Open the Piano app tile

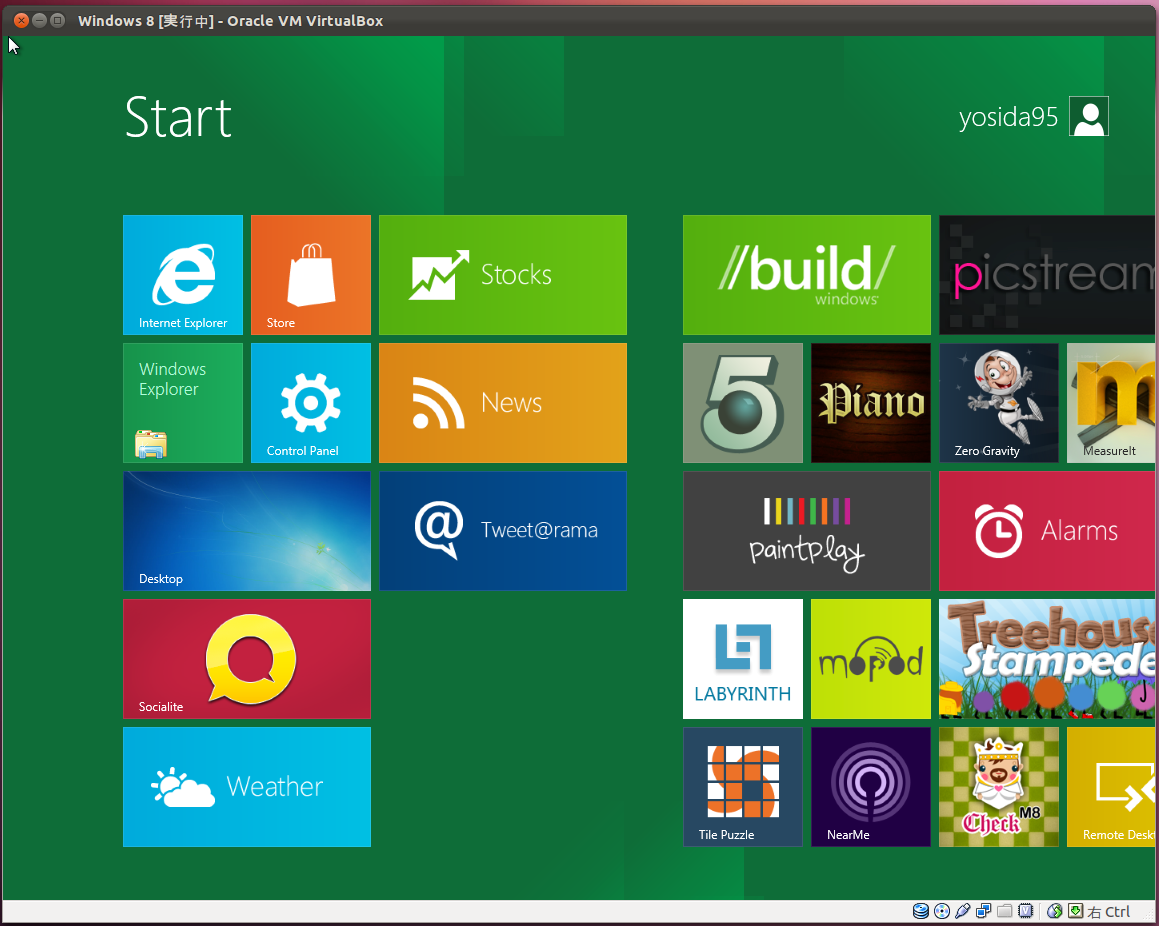871,403
